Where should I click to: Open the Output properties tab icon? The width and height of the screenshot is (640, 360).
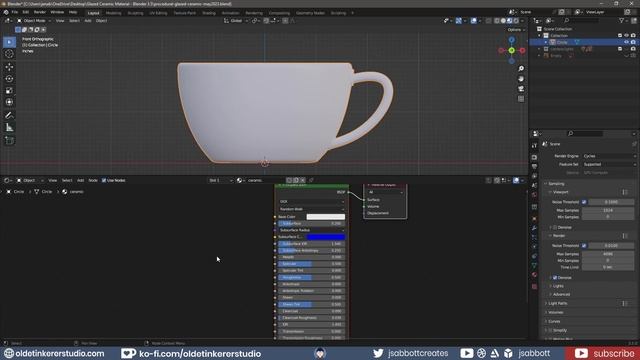534,167
